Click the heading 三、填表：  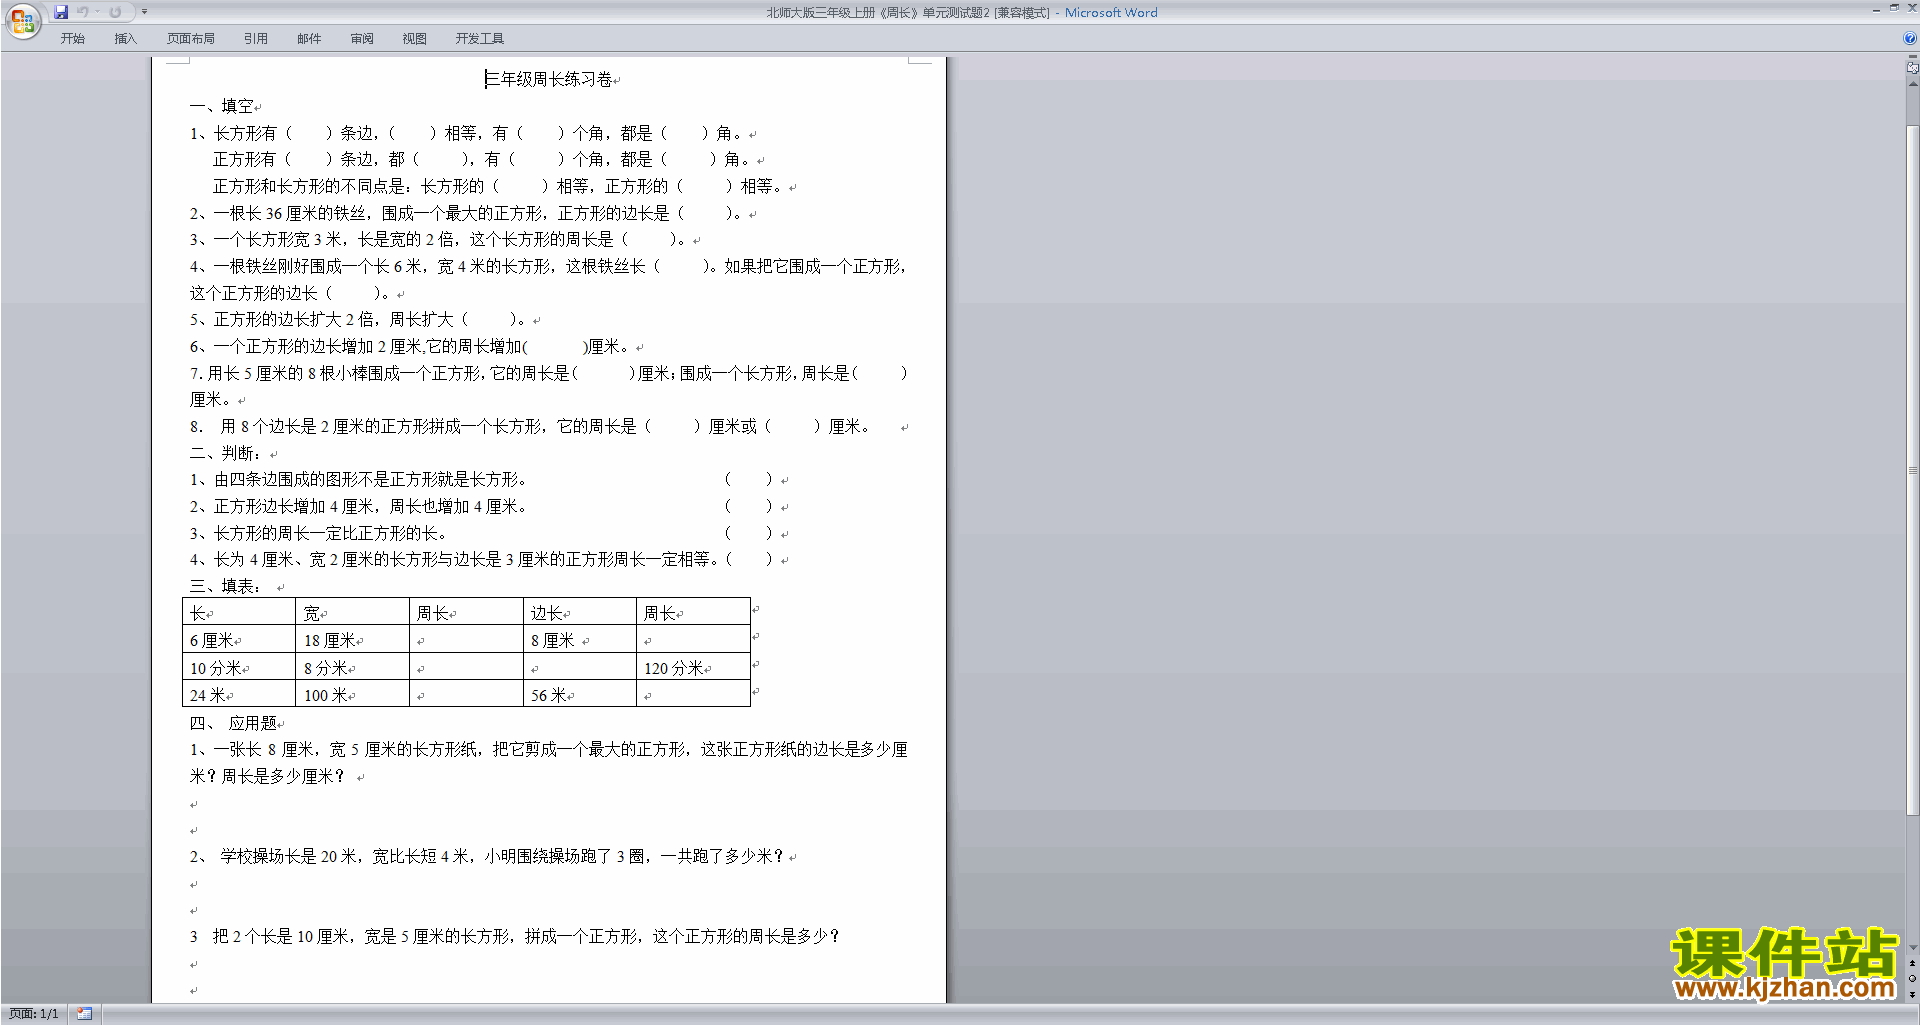(225, 586)
